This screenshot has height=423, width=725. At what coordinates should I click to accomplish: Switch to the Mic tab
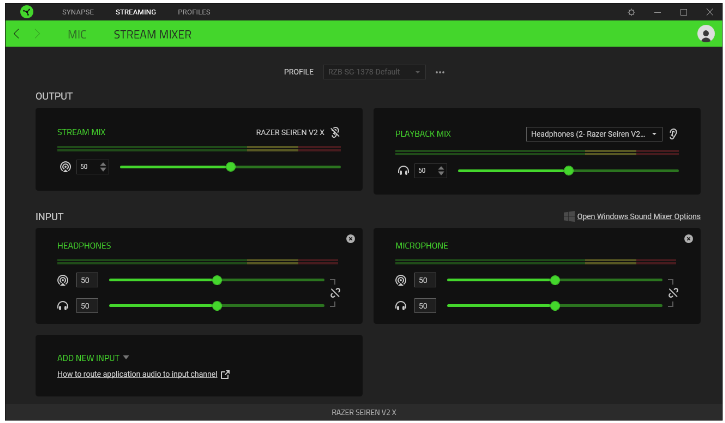click(77, 34)
